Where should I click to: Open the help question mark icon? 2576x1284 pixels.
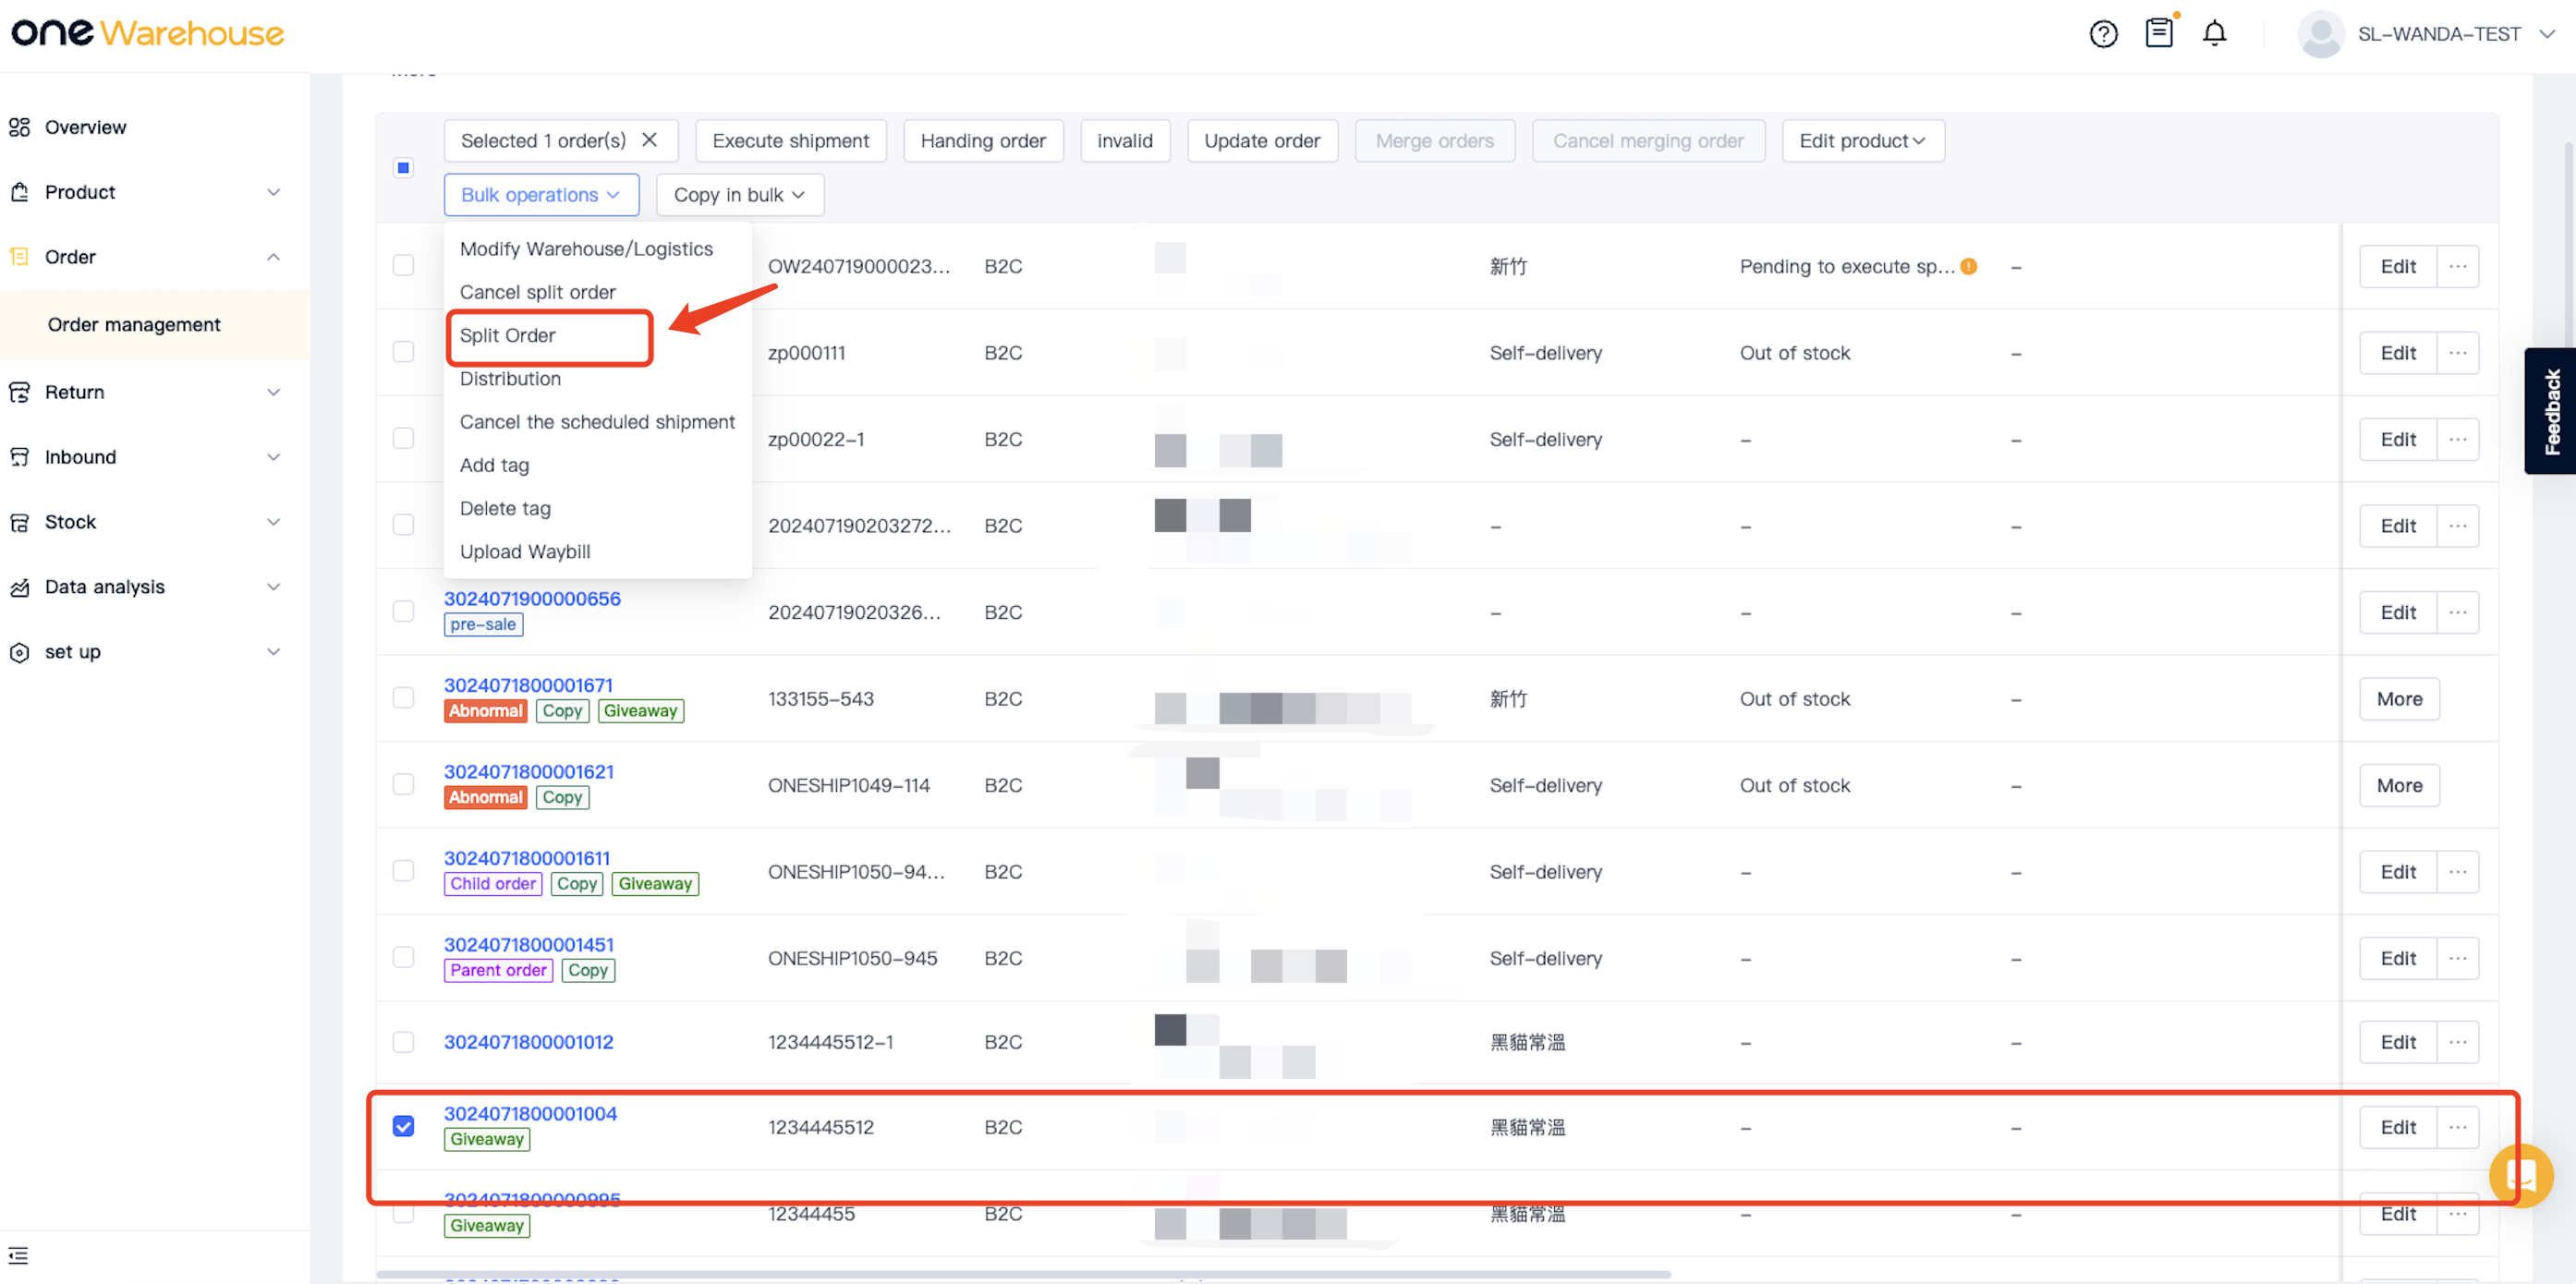[2103, 34]
